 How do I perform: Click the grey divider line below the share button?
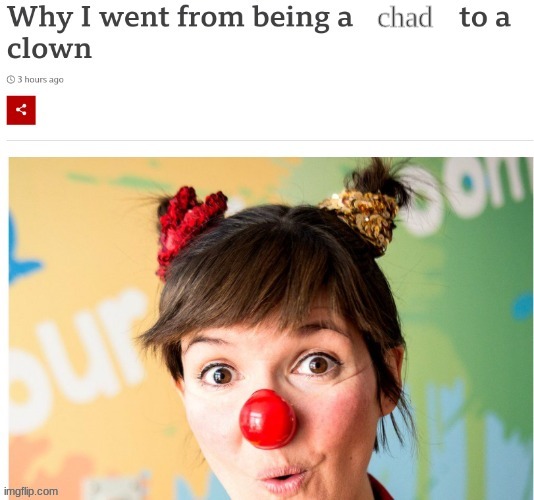point(270,140)
